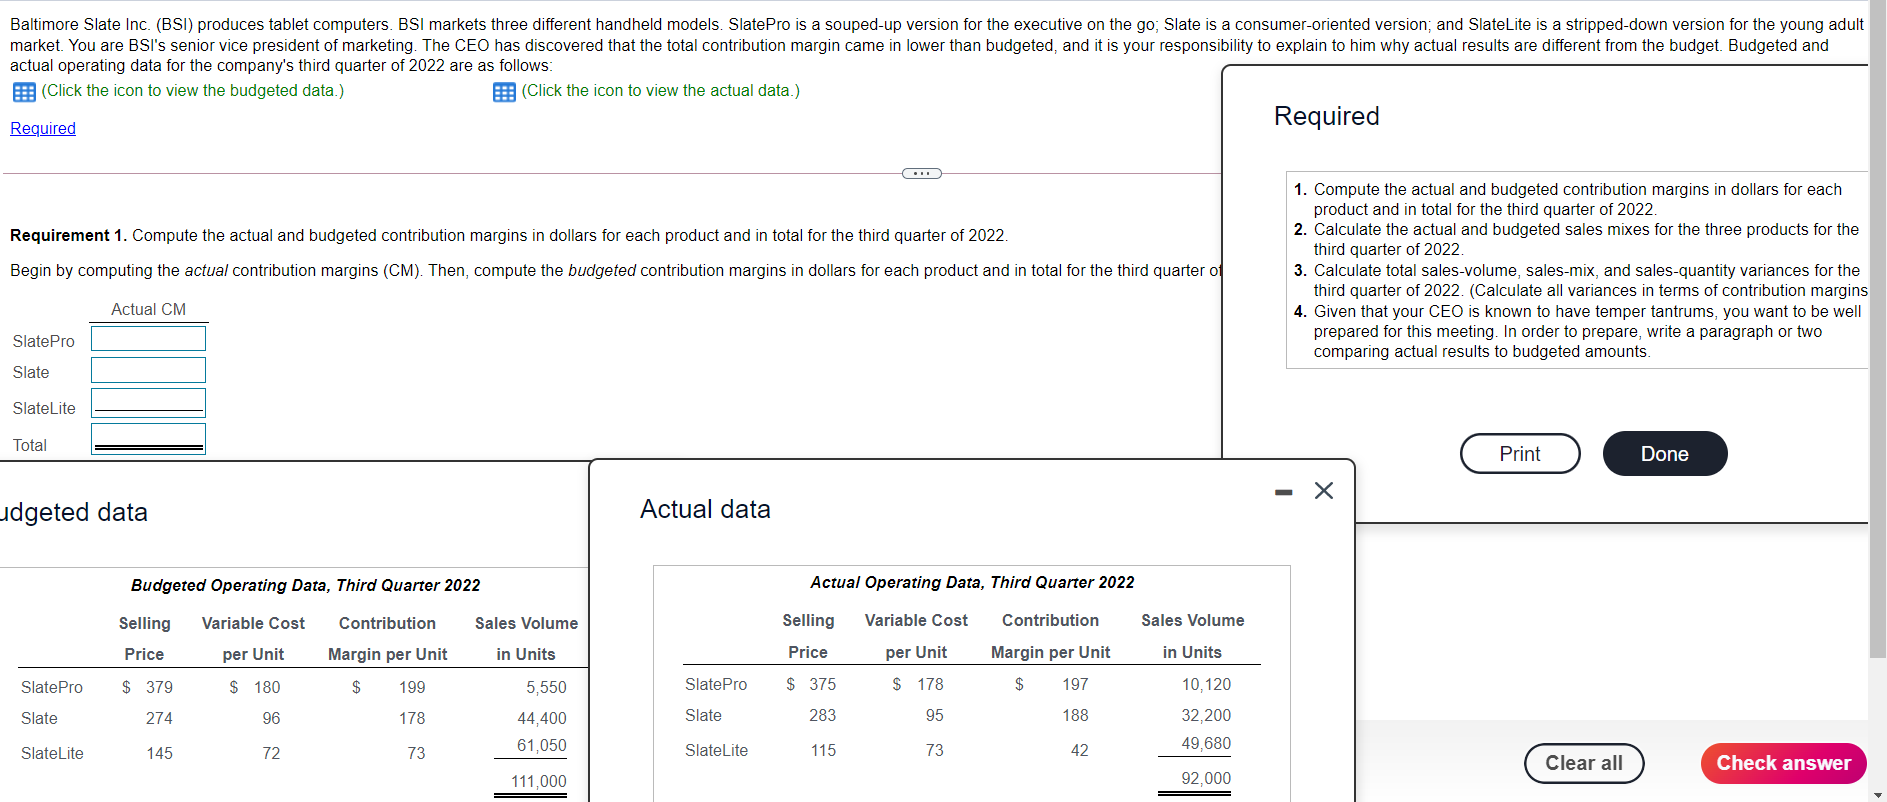1887x802 pixels.
Task: Select budgeted SlatePro selling price 379
Action: click(159, 687)
